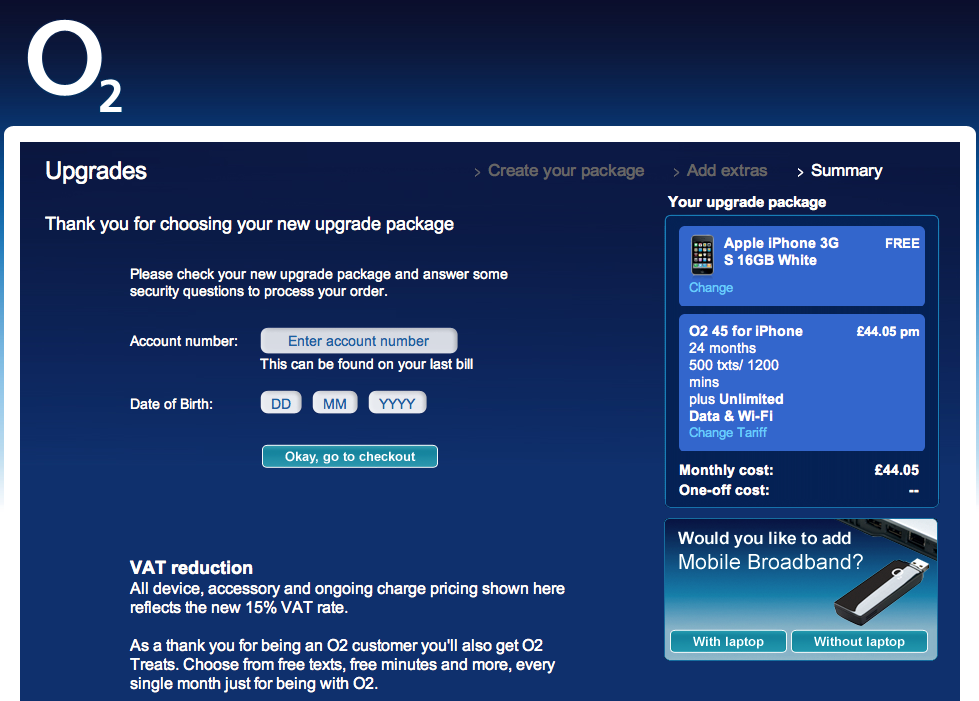Click the YYYY year of birth field

coord(397,403)
